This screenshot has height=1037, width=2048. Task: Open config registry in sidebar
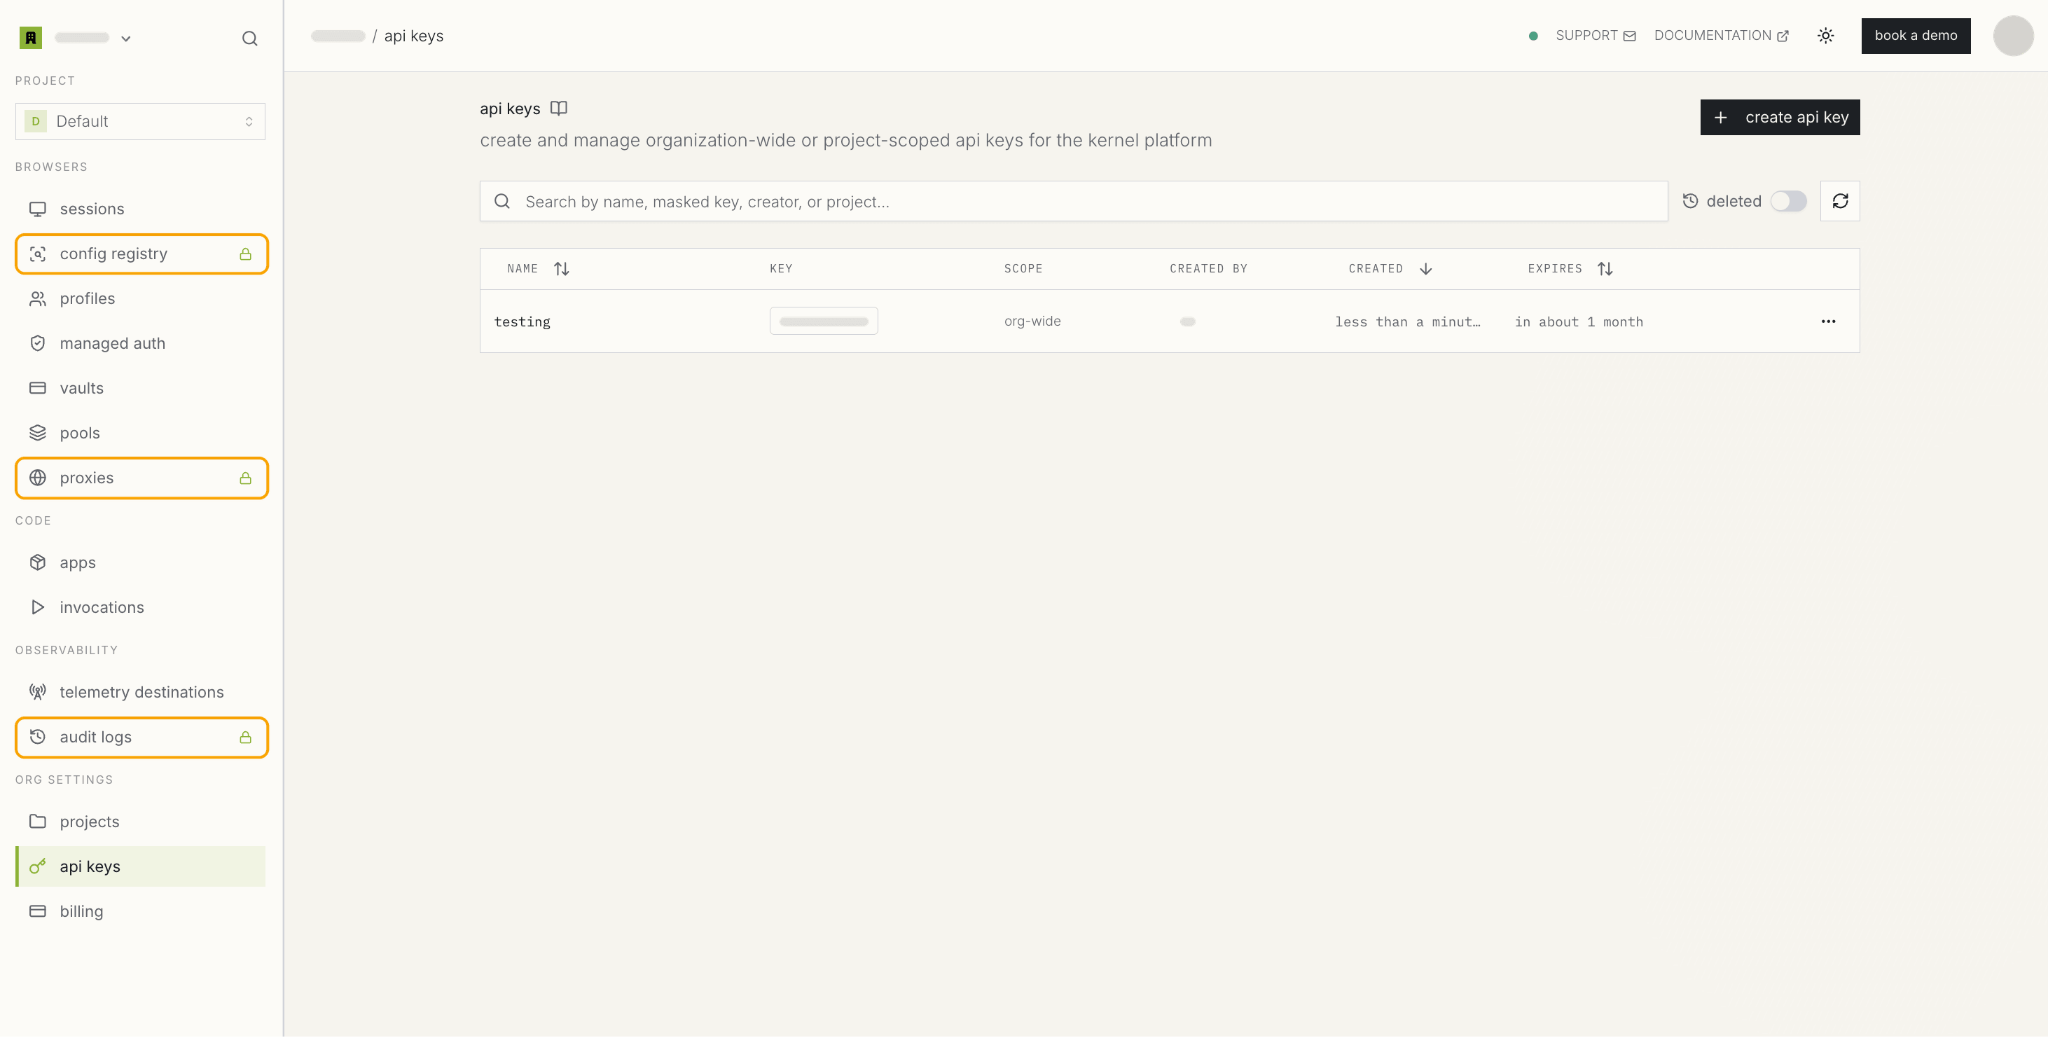click(141, 254)
